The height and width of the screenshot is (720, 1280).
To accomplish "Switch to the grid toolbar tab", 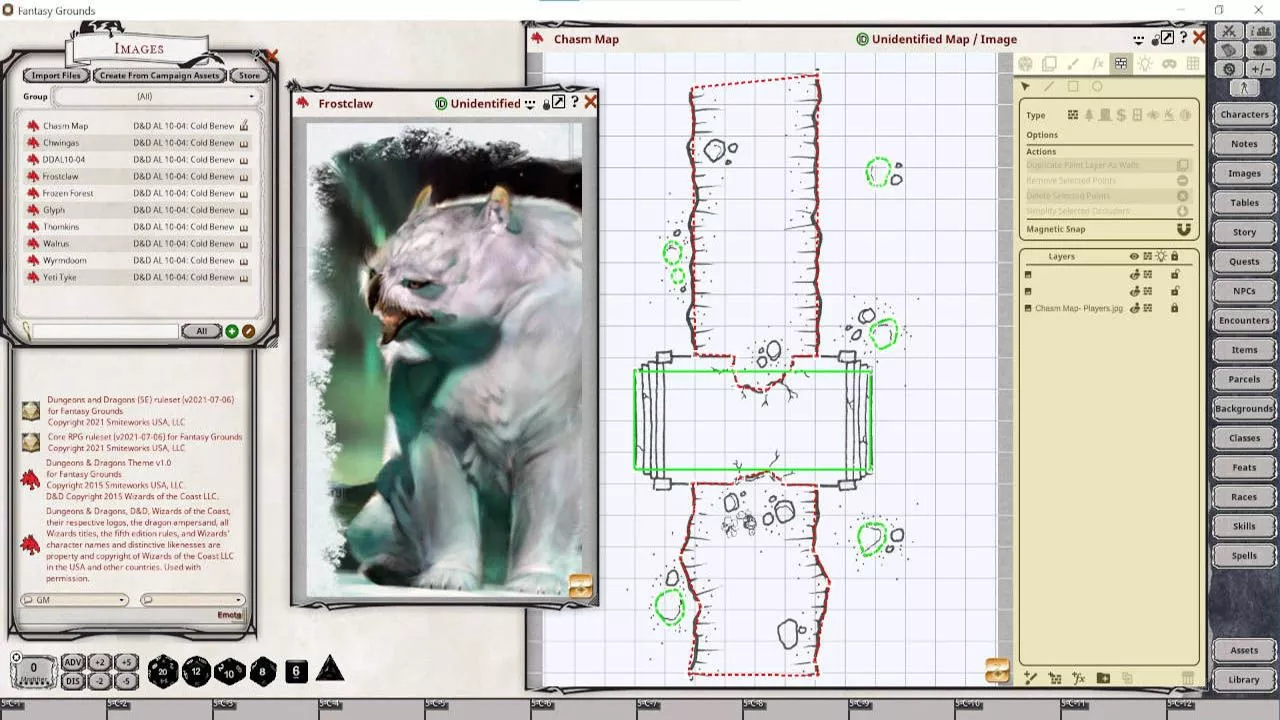I will click(x=1193, y=63).
